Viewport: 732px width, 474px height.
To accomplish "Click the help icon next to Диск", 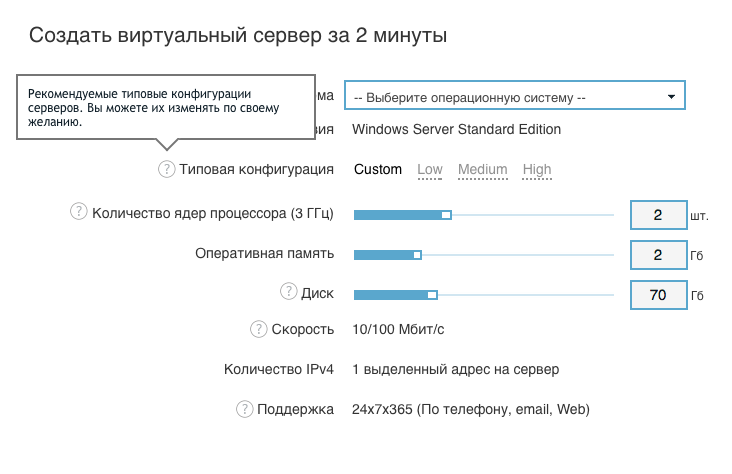I will click(288, 292).
